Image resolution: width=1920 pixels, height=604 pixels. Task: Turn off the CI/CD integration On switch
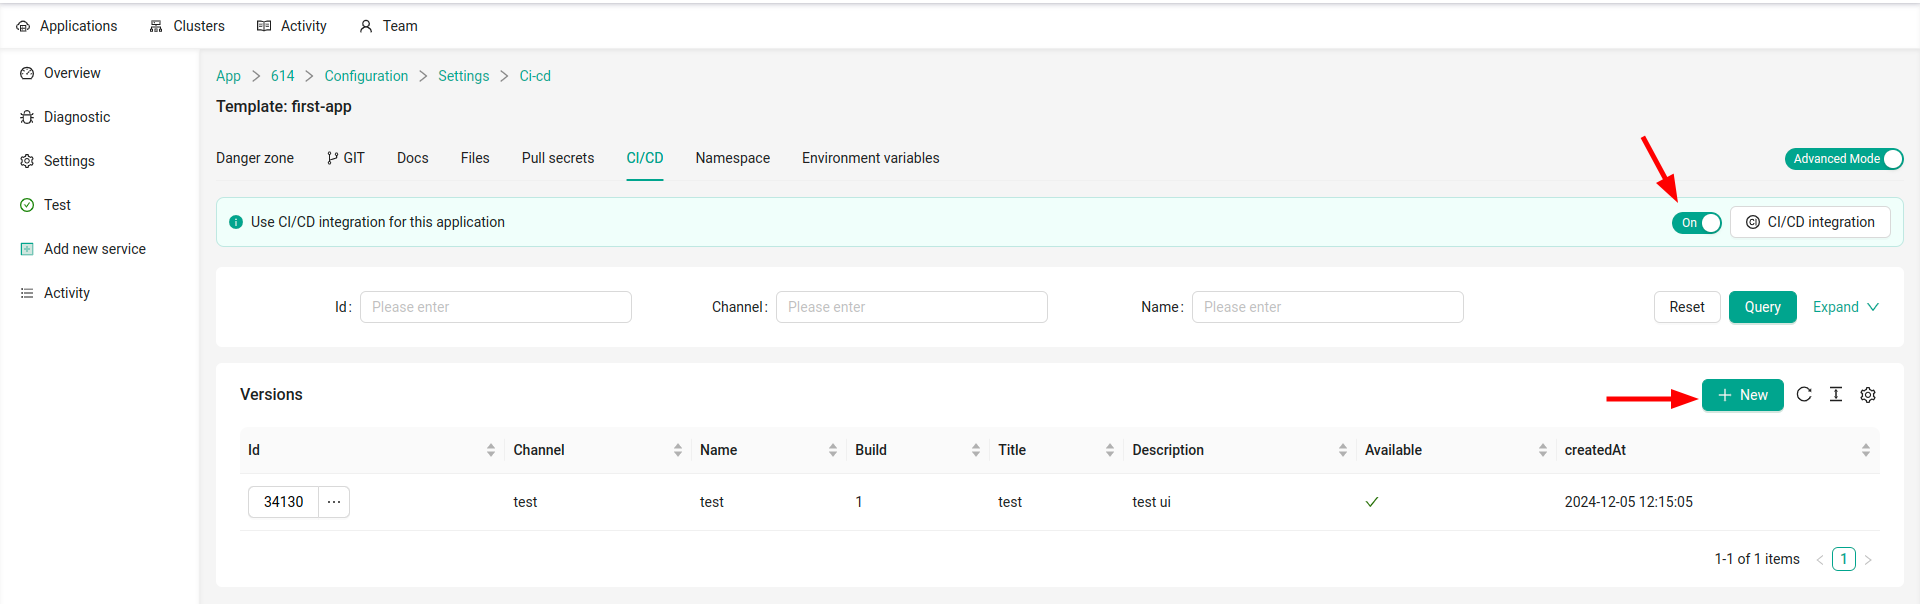click(x=1696, y=223)
